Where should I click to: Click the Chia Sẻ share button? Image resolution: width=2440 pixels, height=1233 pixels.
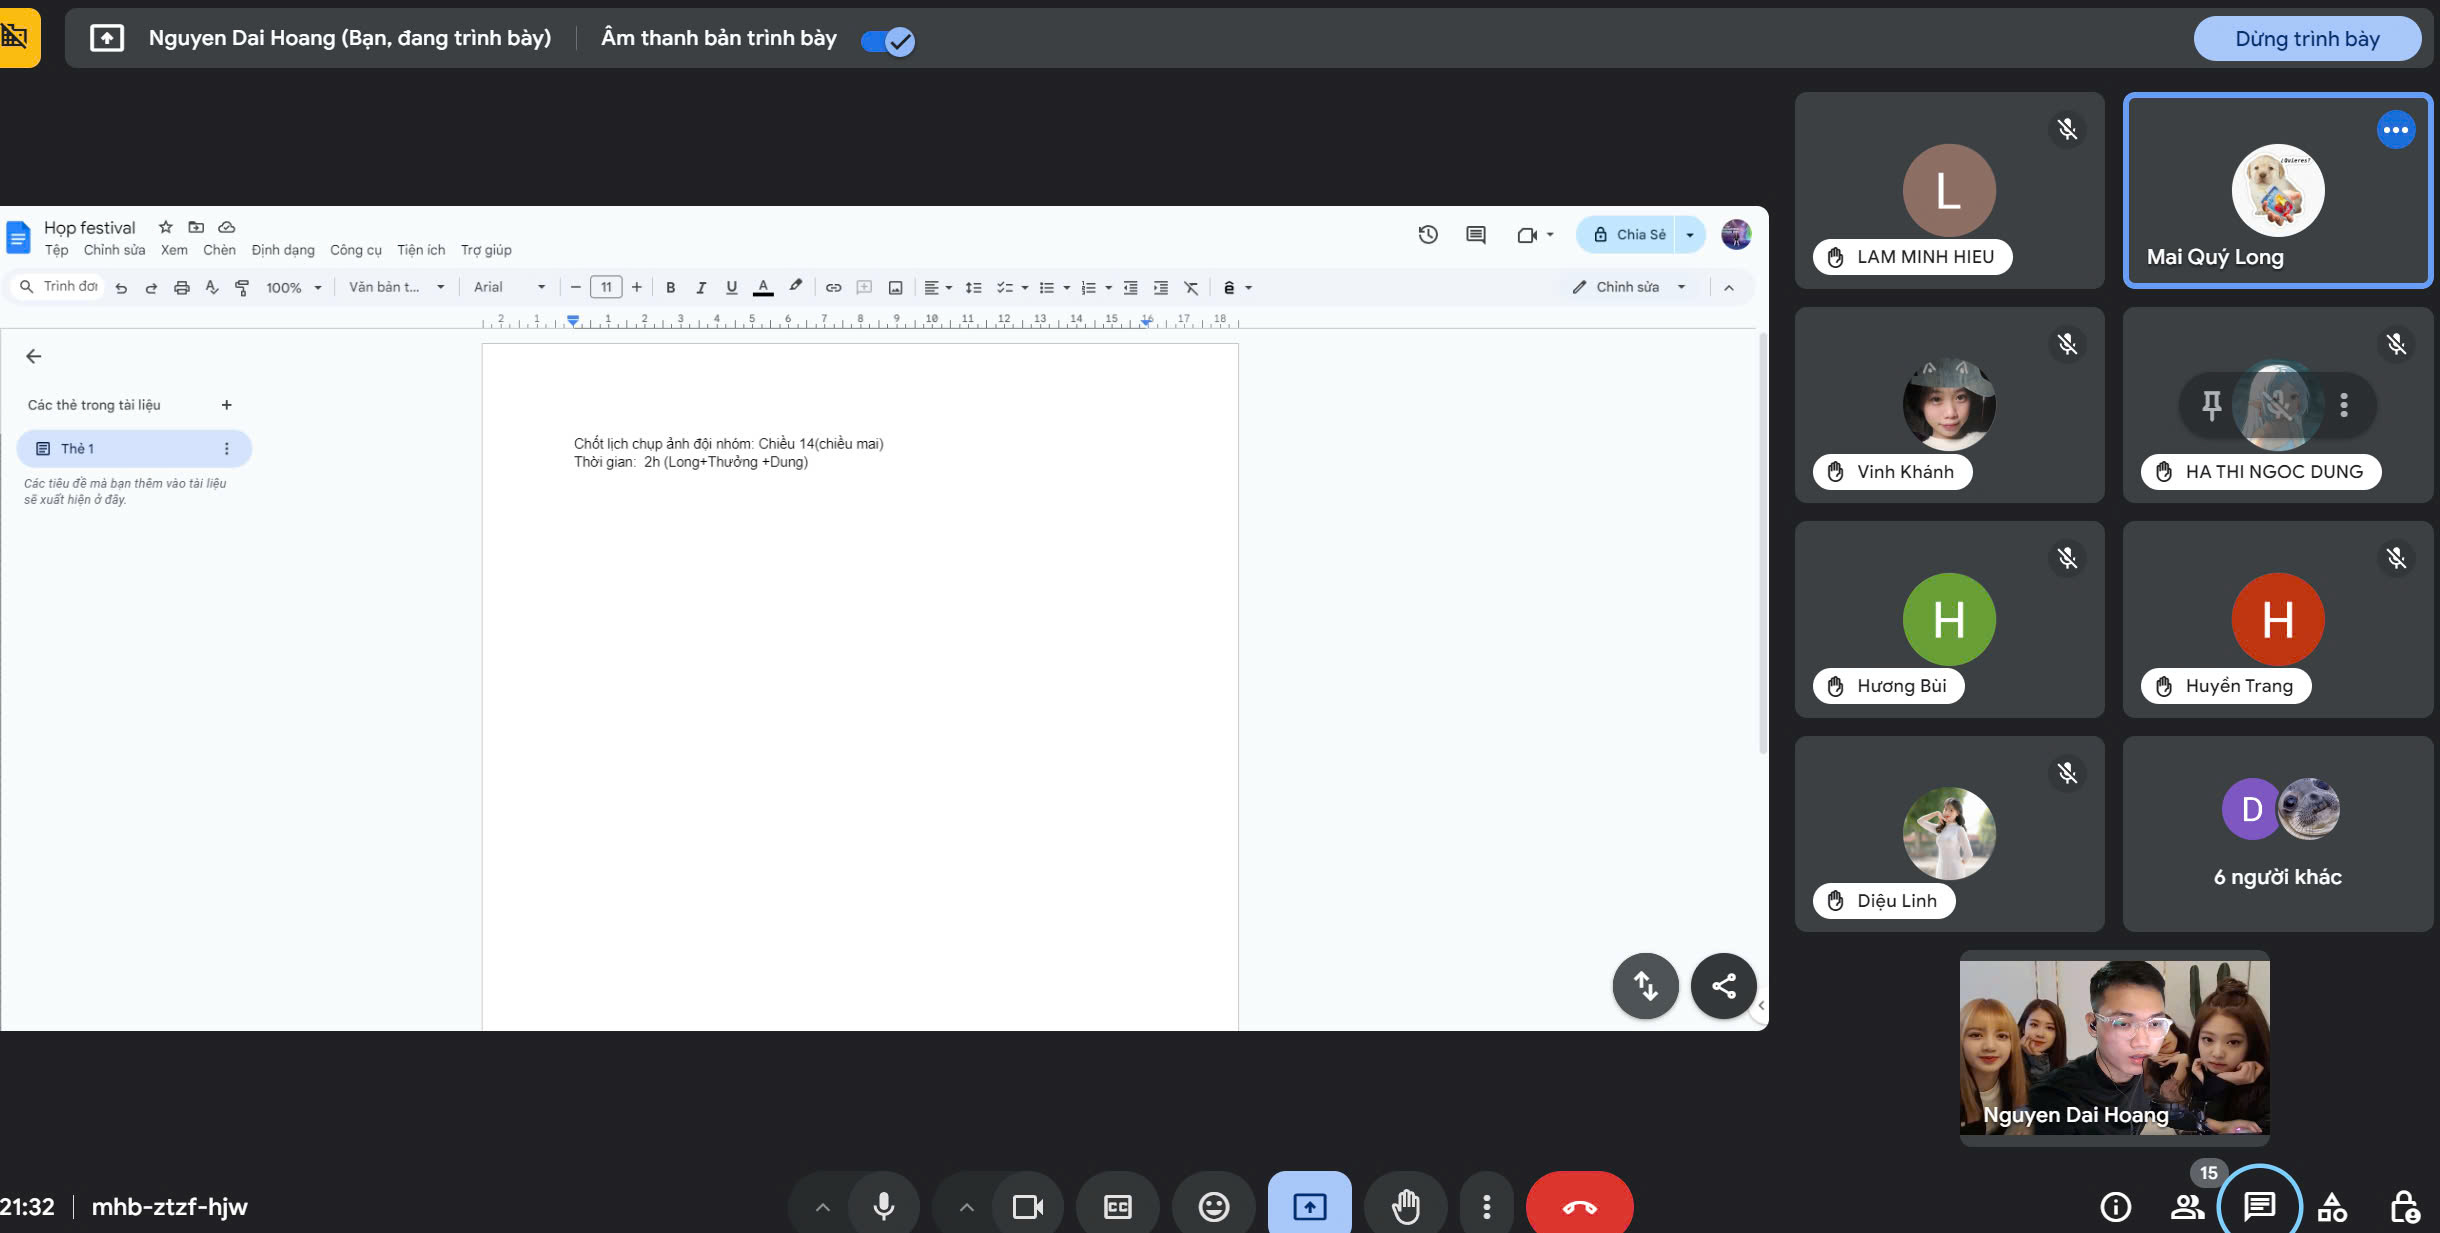(x=1629, y=234)
